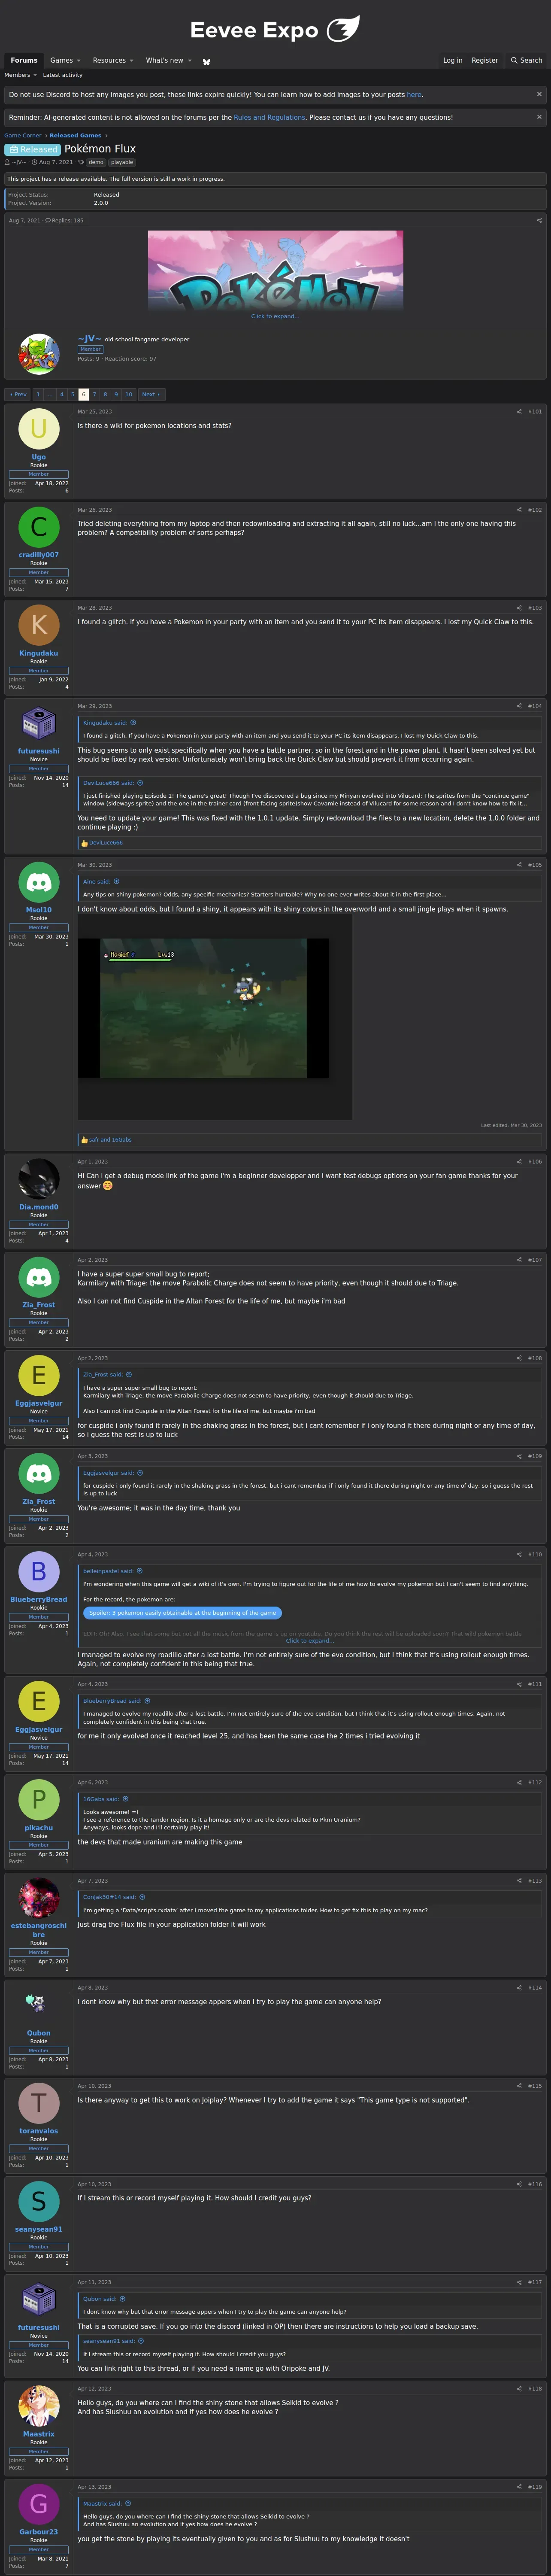
Task: Jump to Maastrix's quoted post arrow
Action: (x=128, y=2503)
